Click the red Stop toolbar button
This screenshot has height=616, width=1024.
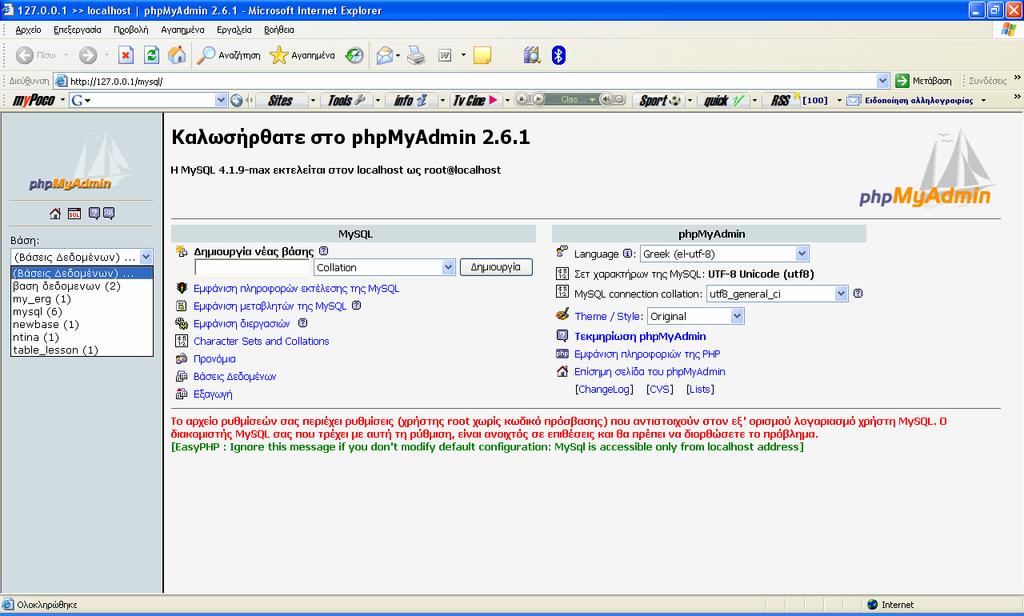(x=125, y=56)
